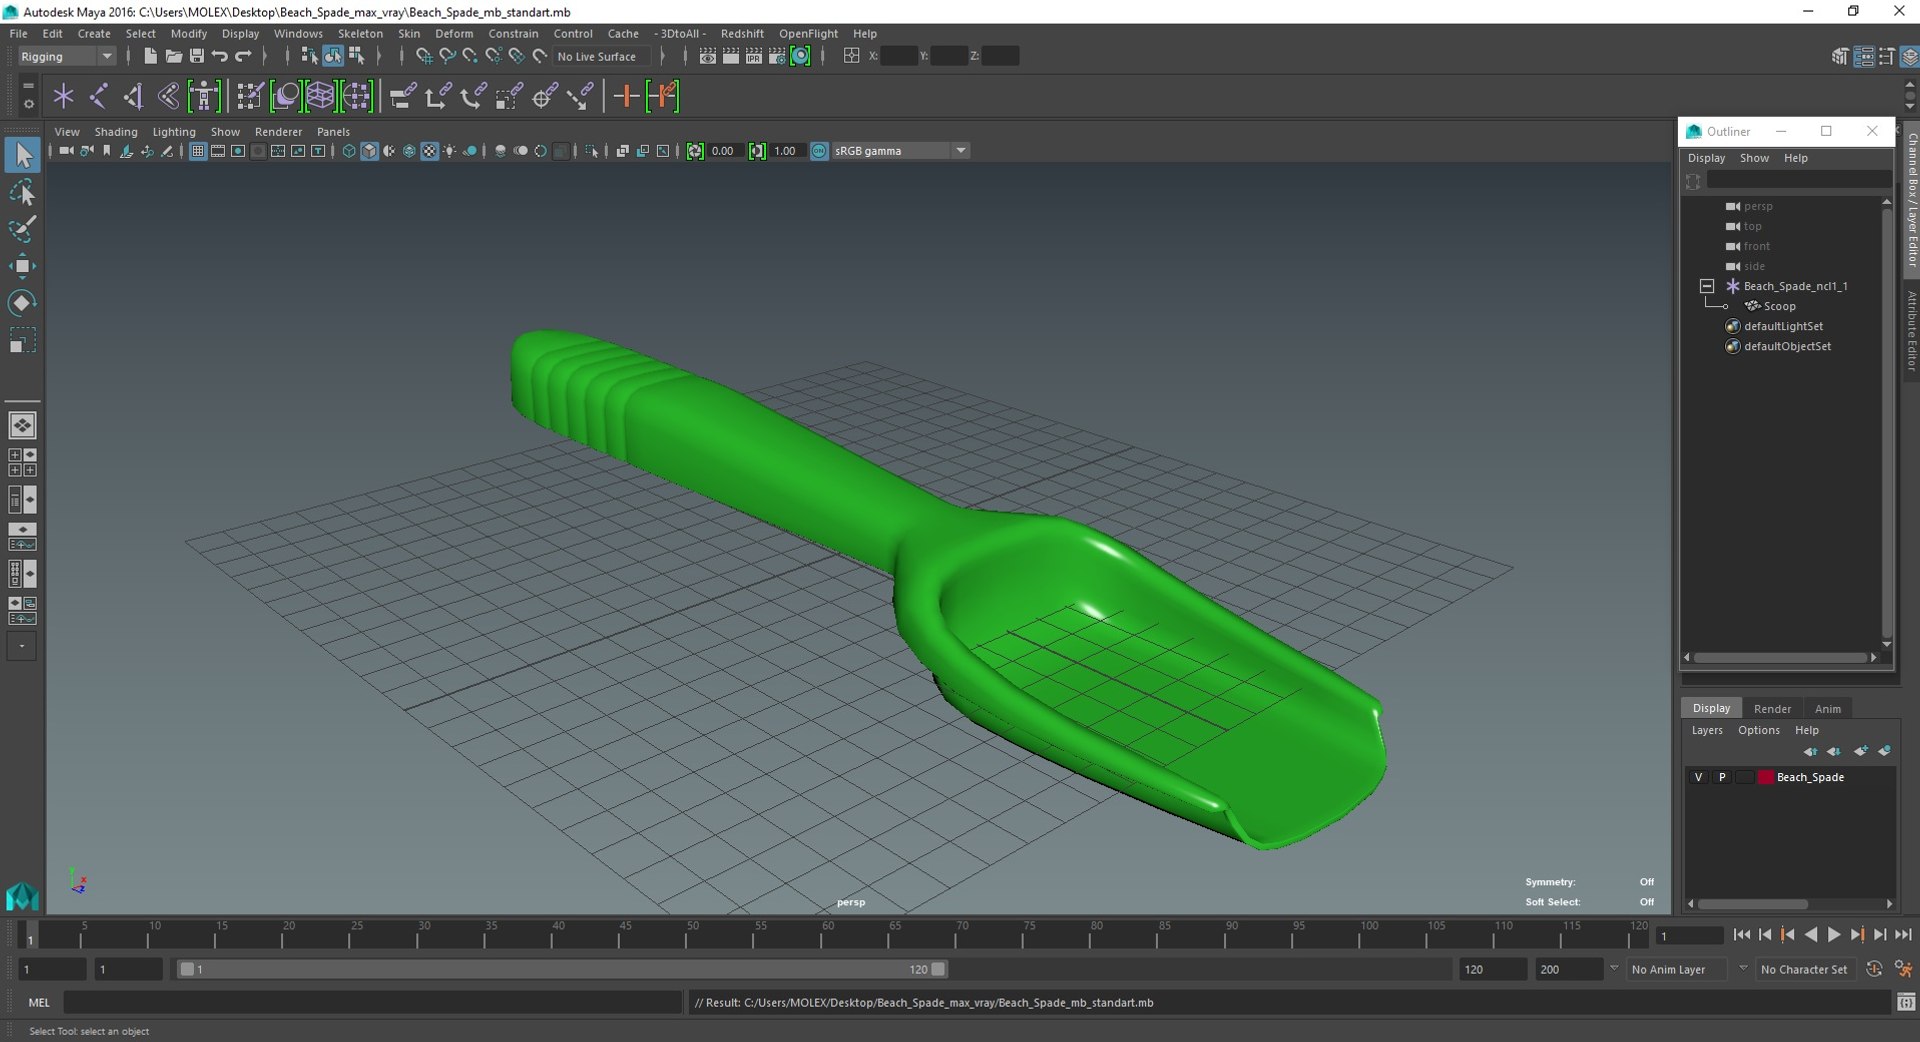Toggle textured display checker icon
The image size is (1920, 1042).
(x=429, y=151)
